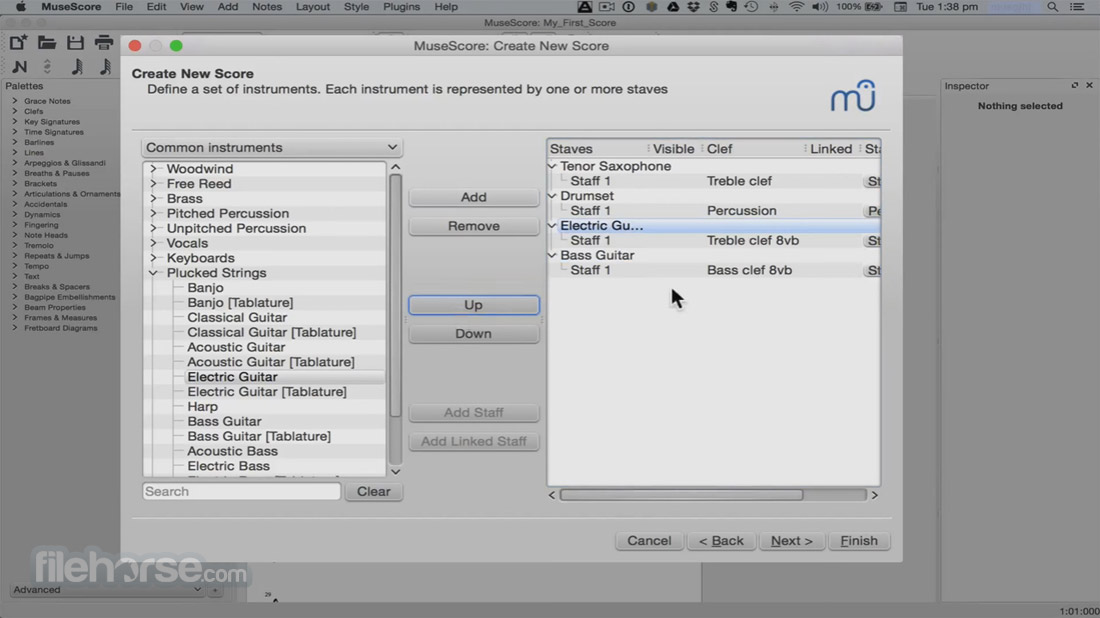Click the Bass clef 8vb cell
Image resolution: width=1100 pixels, height=618 pixels.
pos(749,270)
